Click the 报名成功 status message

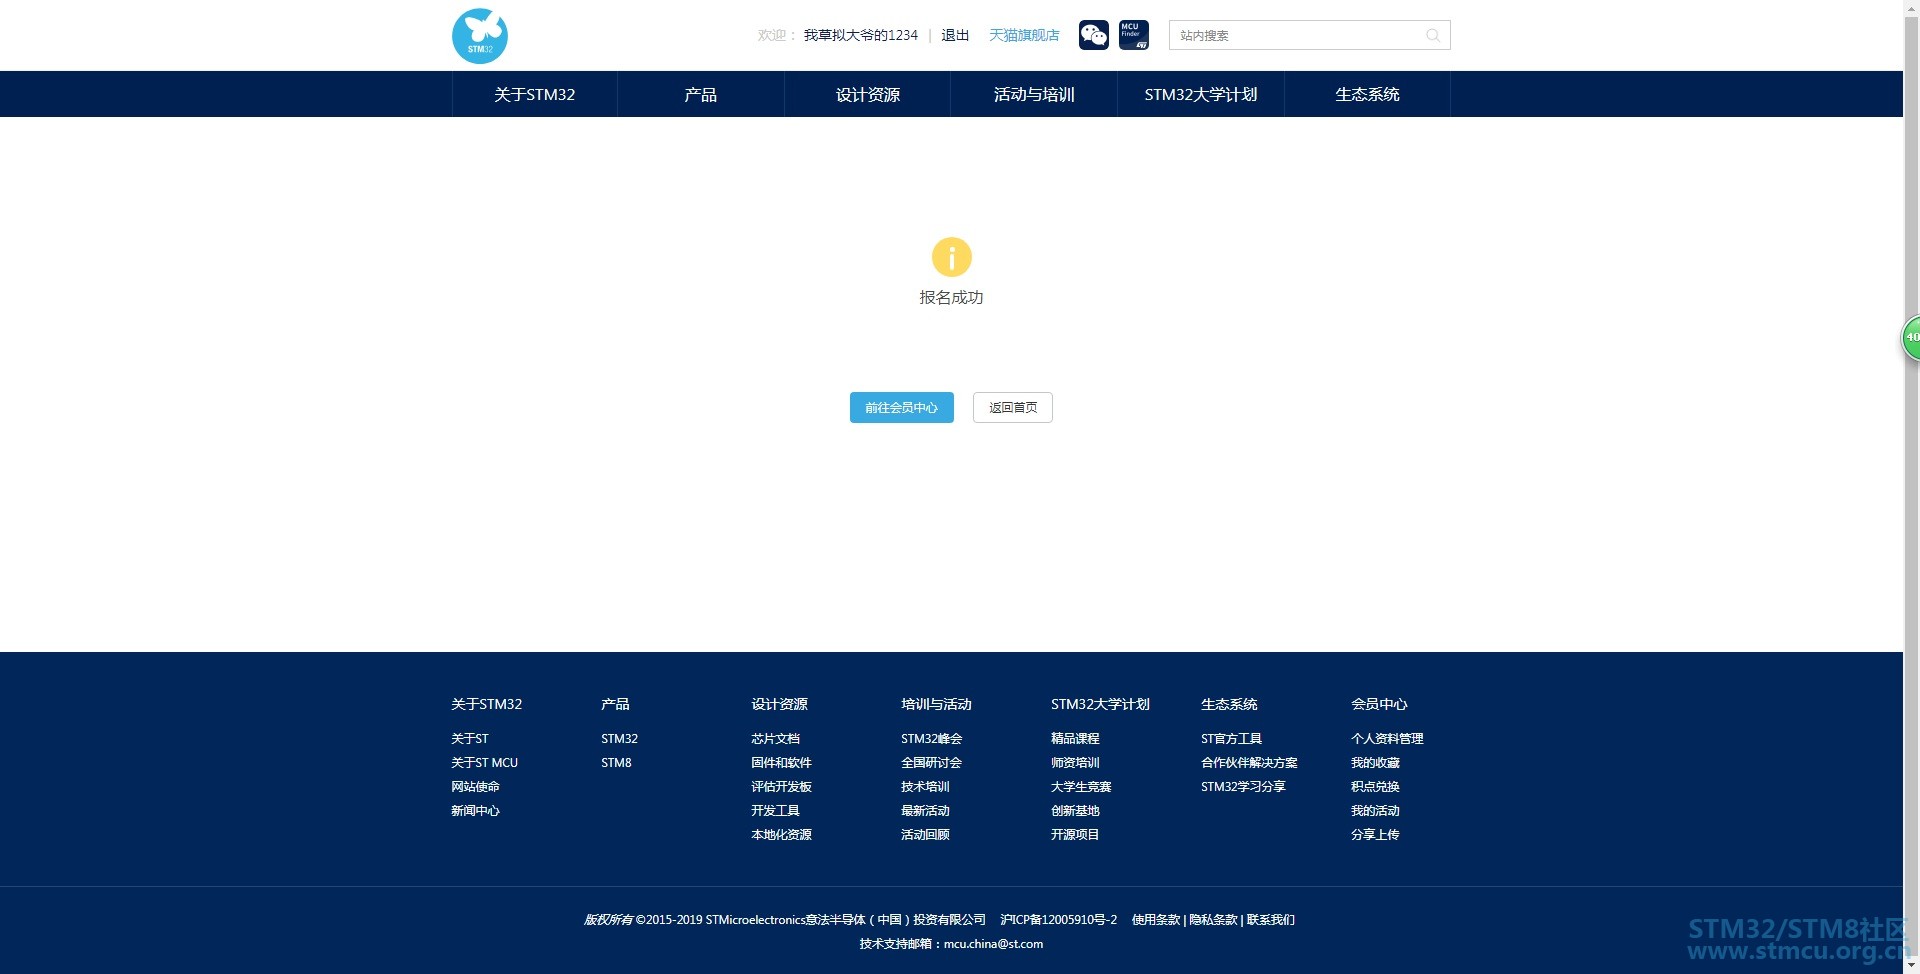tap(951, 297)
